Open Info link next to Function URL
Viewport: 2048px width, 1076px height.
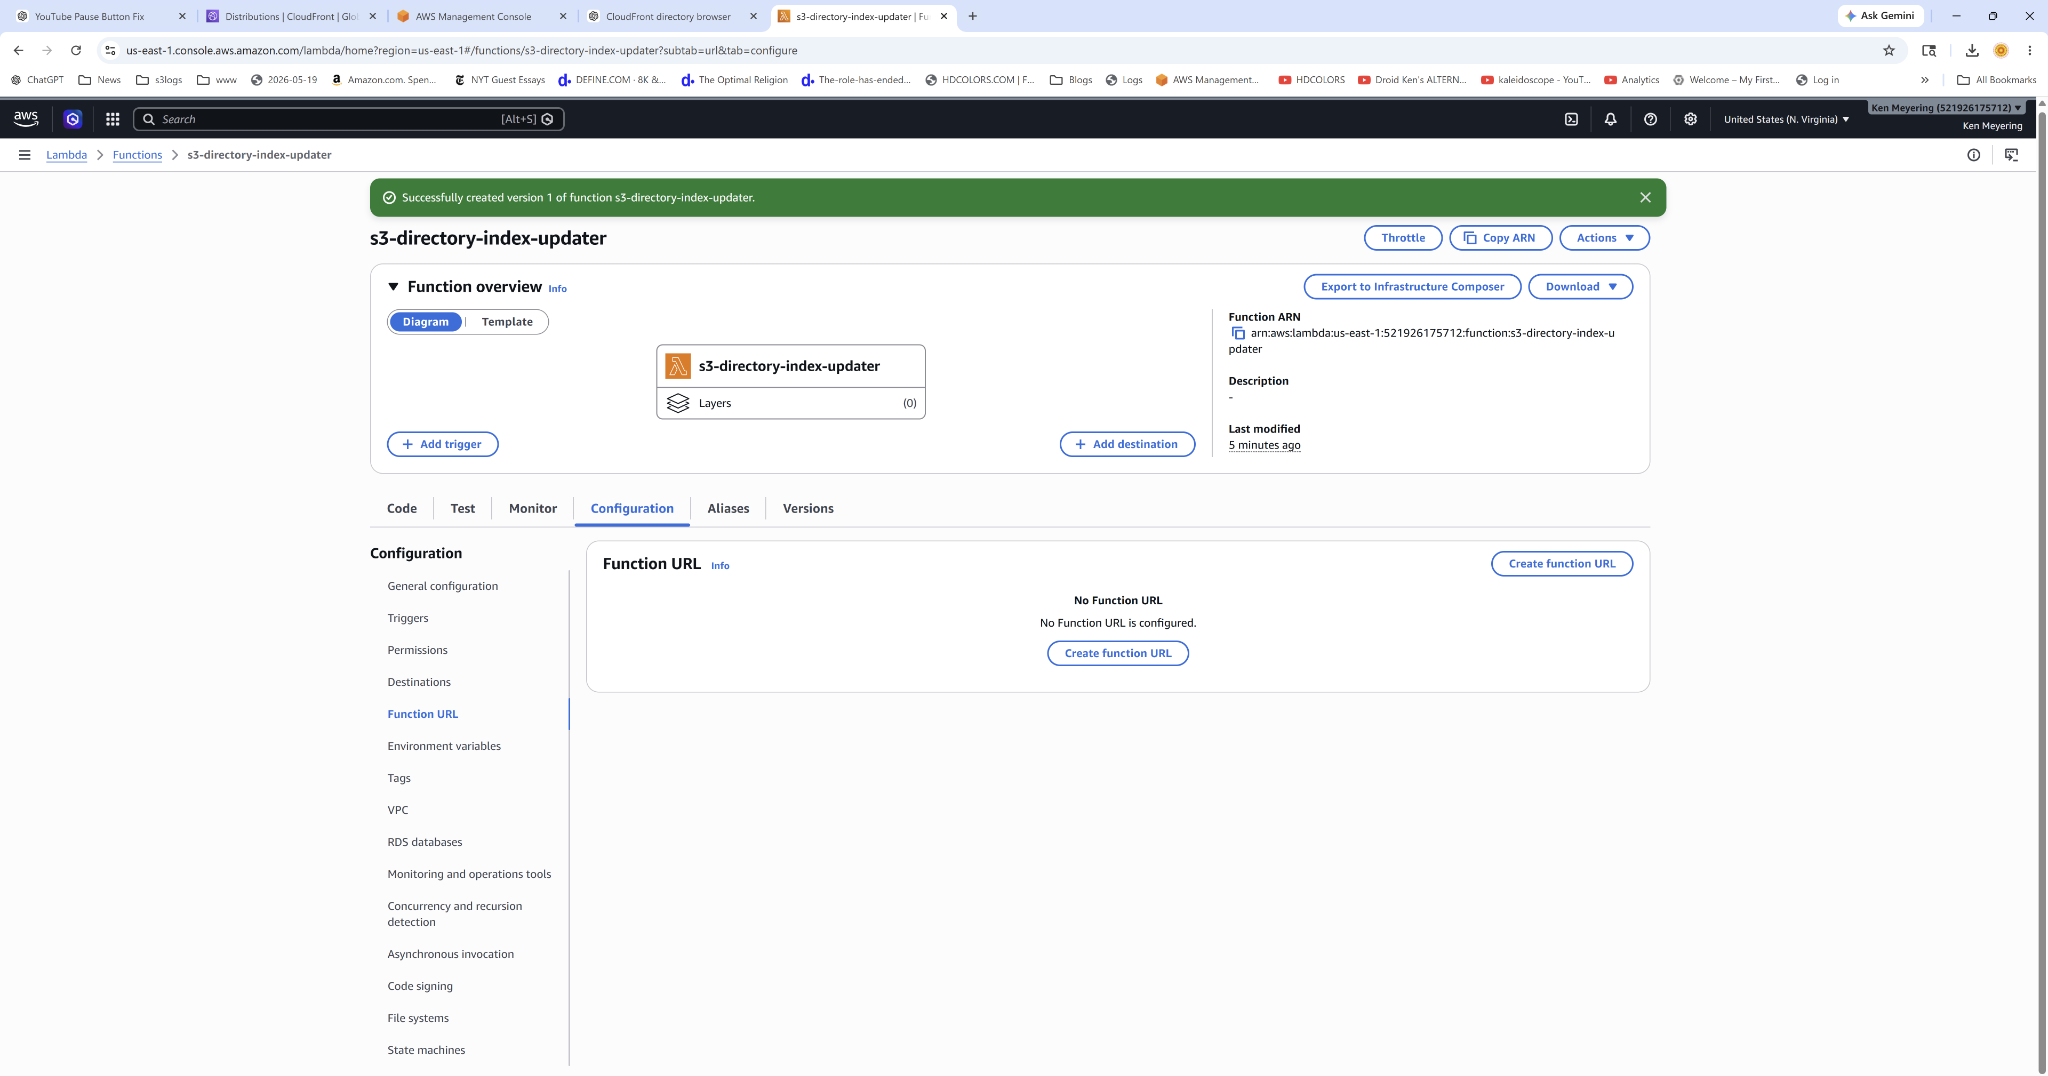point(720,566)
